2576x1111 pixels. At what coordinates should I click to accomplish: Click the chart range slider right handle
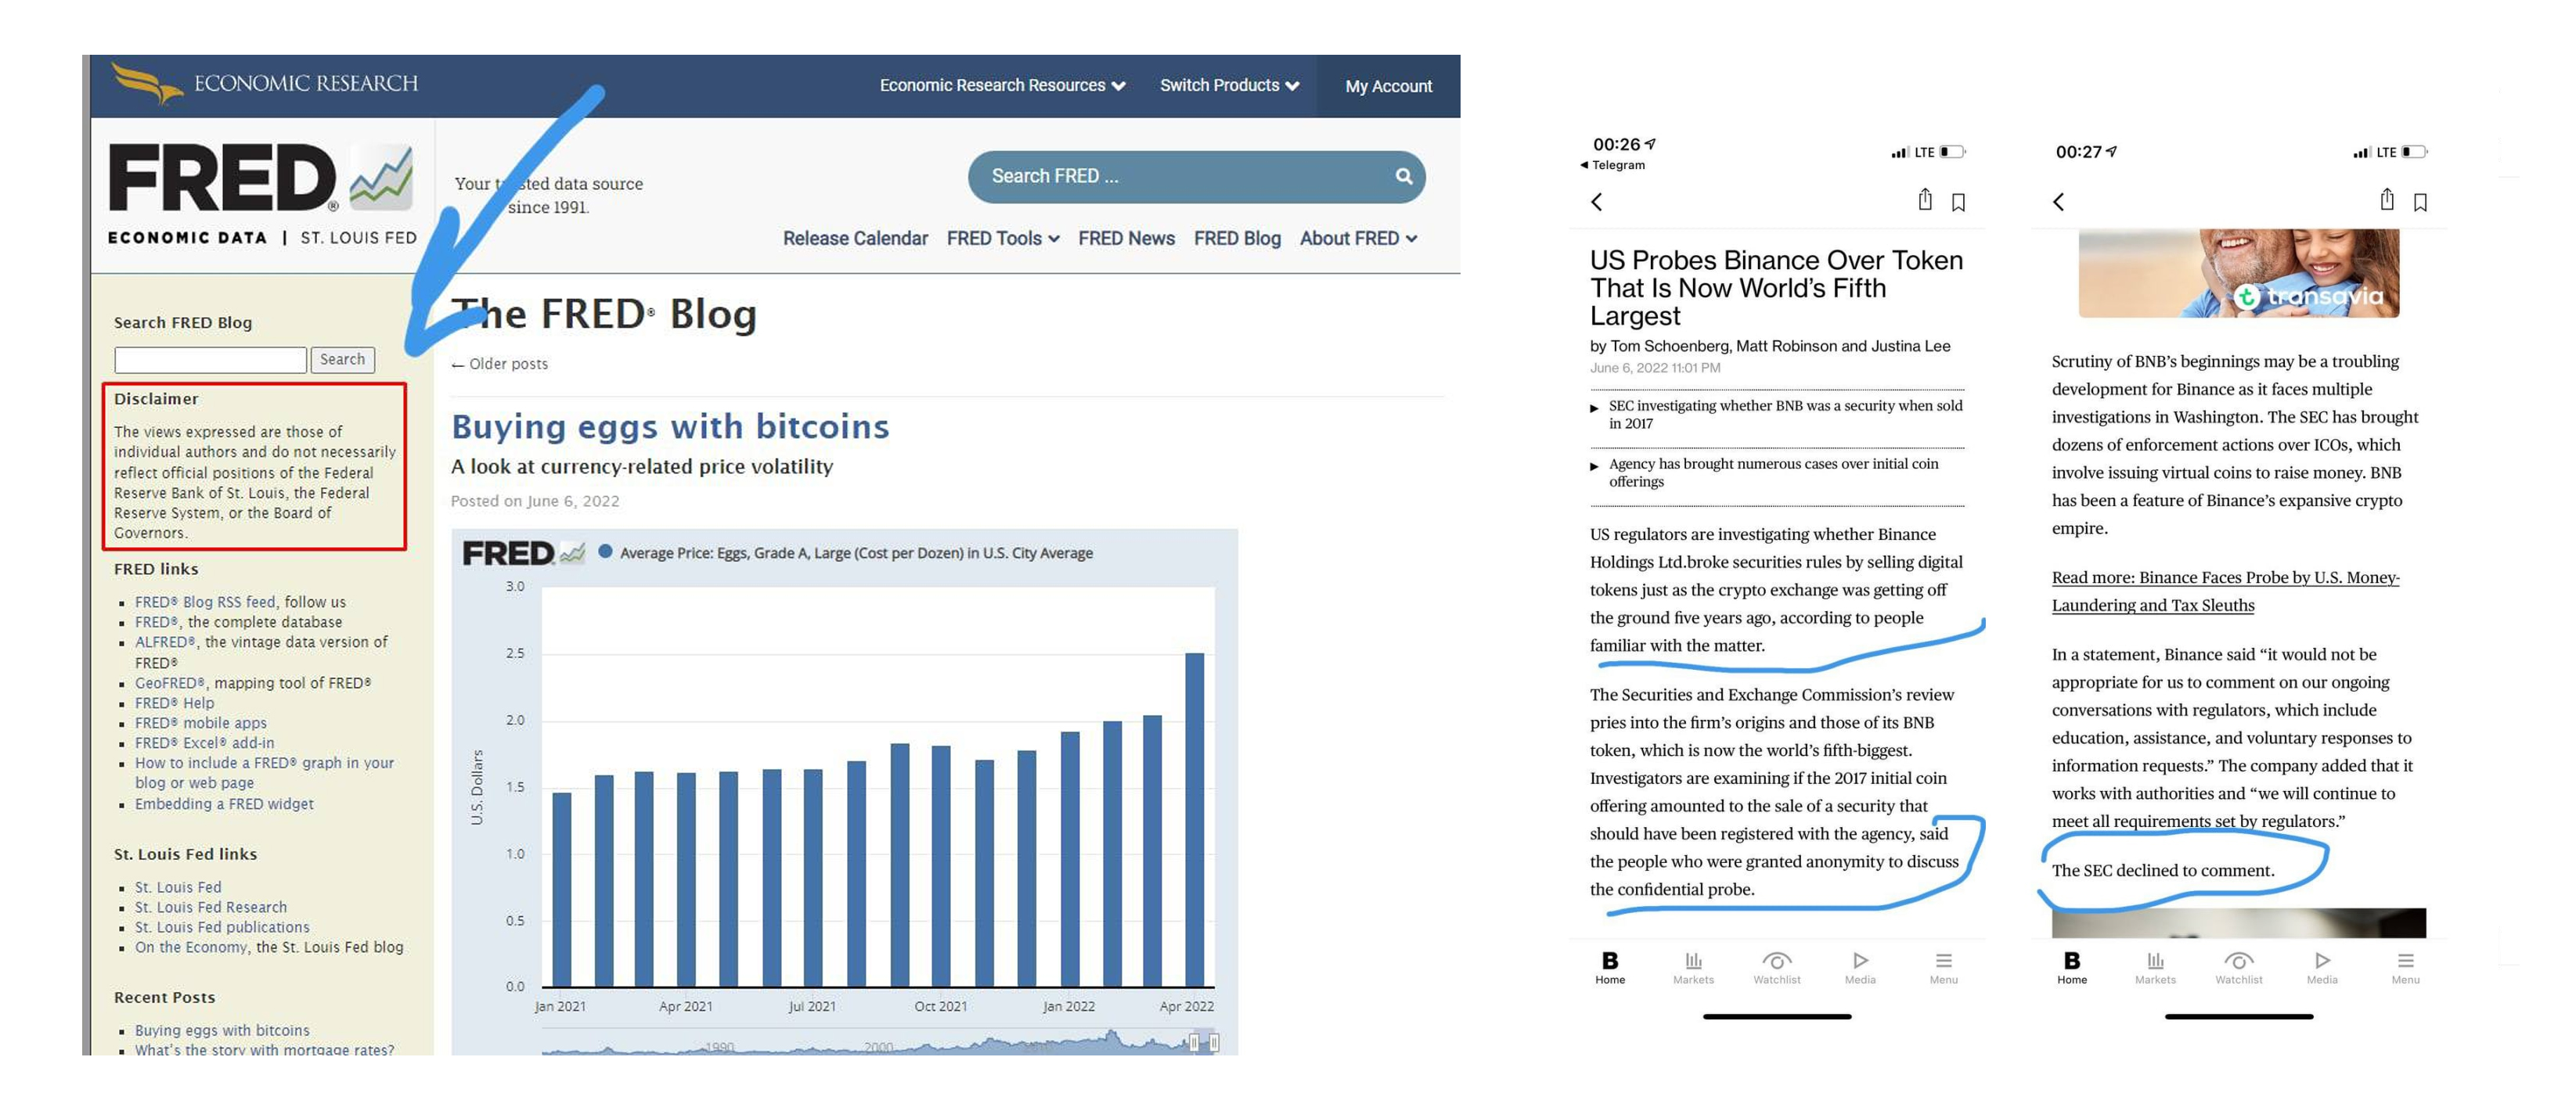pos(1213,1043)
